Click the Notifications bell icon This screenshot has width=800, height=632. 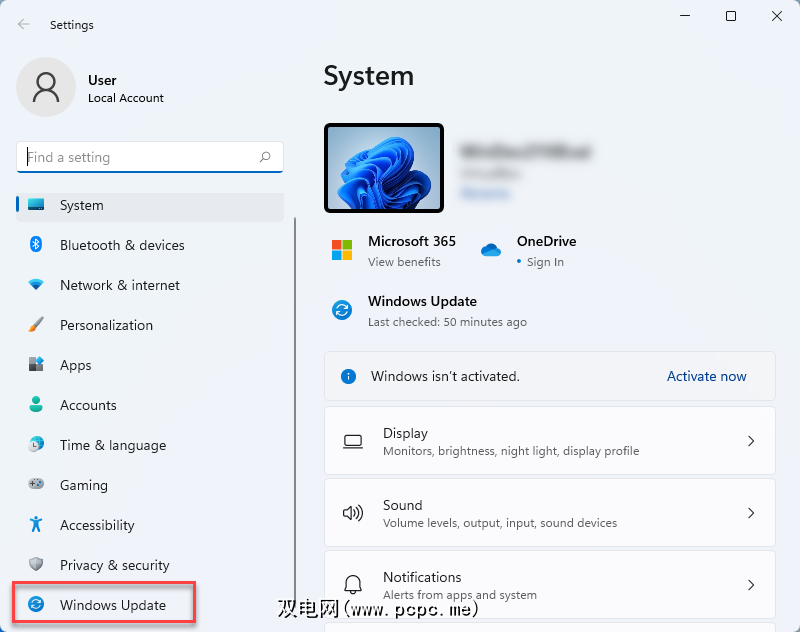pos(353,585)
